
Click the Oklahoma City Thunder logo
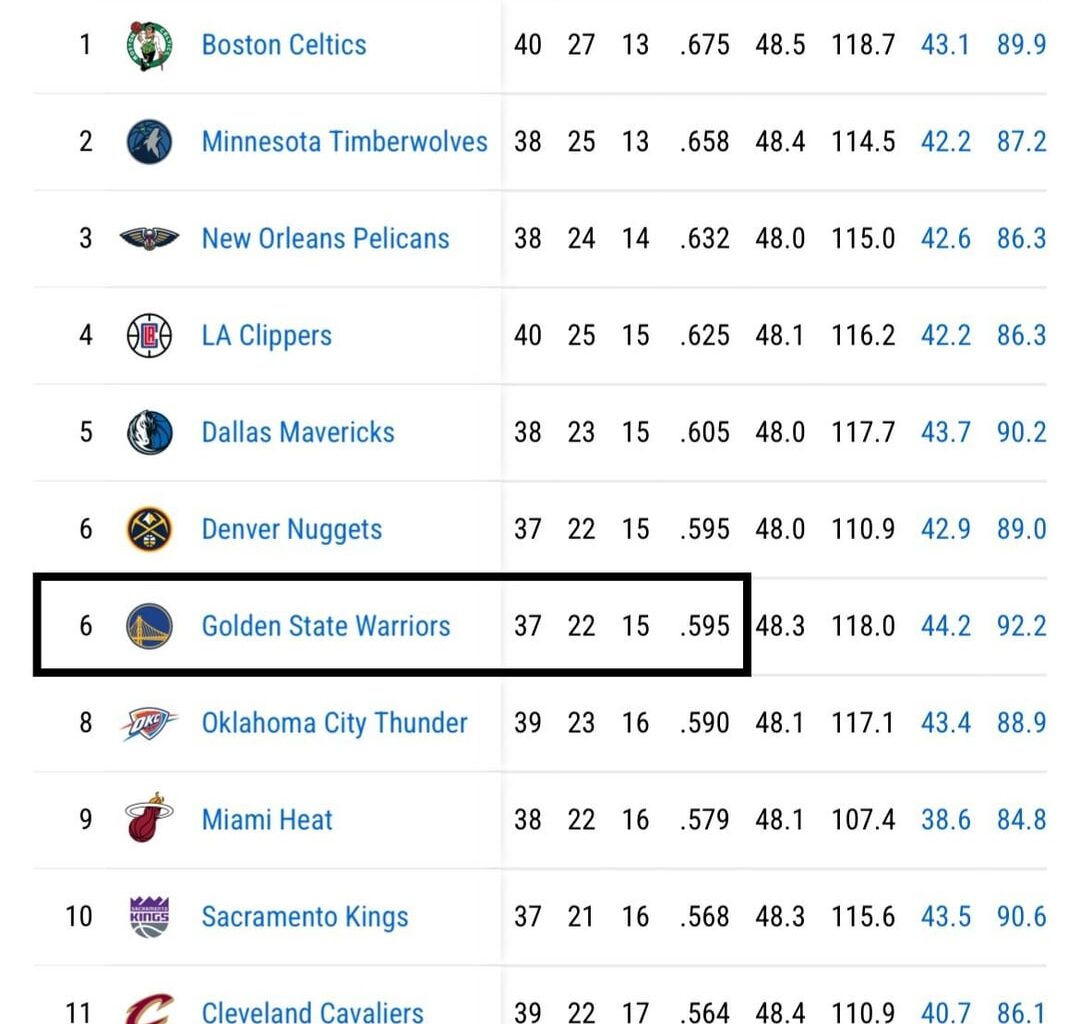[x=148, y=722]
